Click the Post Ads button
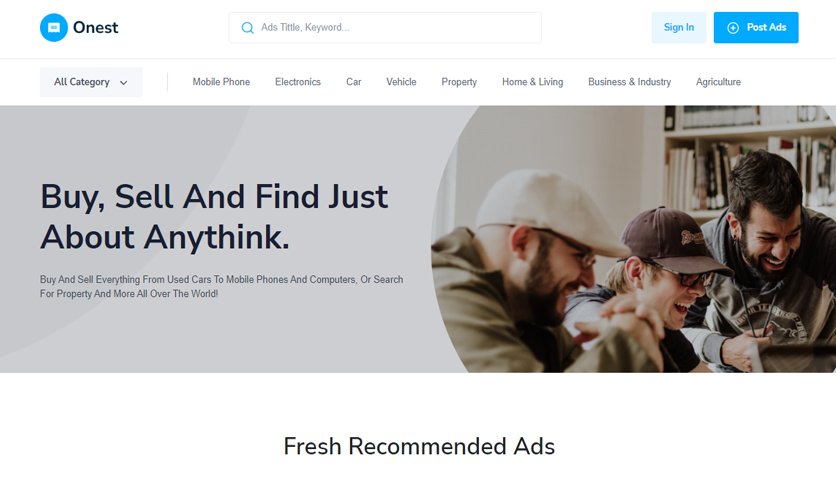 [x=756, y=28]
